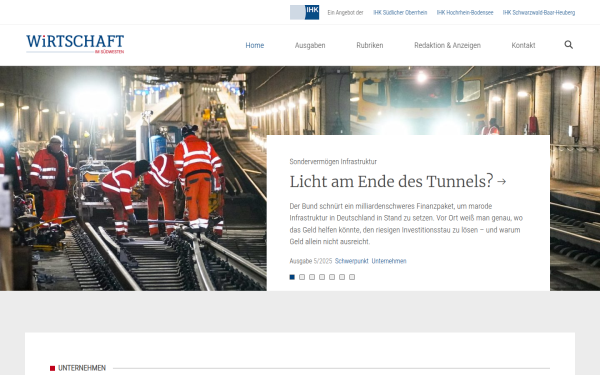
Task: Switch to the third slide indicator
Action: tap(312, 277)
